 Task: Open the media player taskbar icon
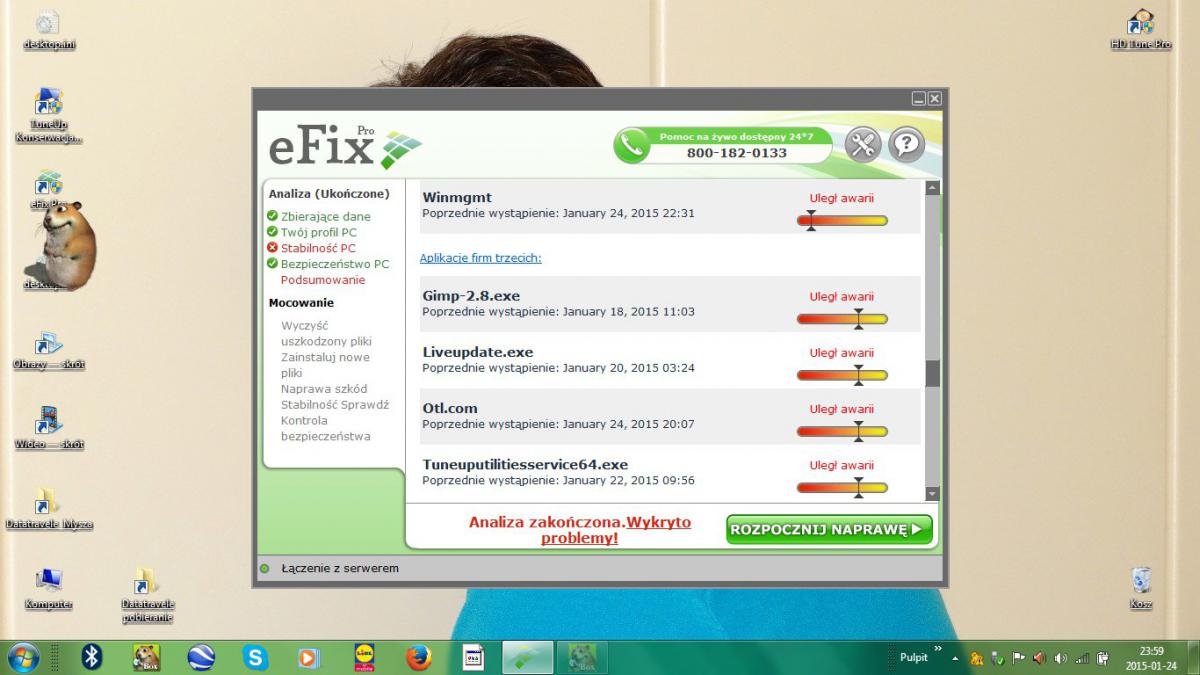[x=309, y=657]
